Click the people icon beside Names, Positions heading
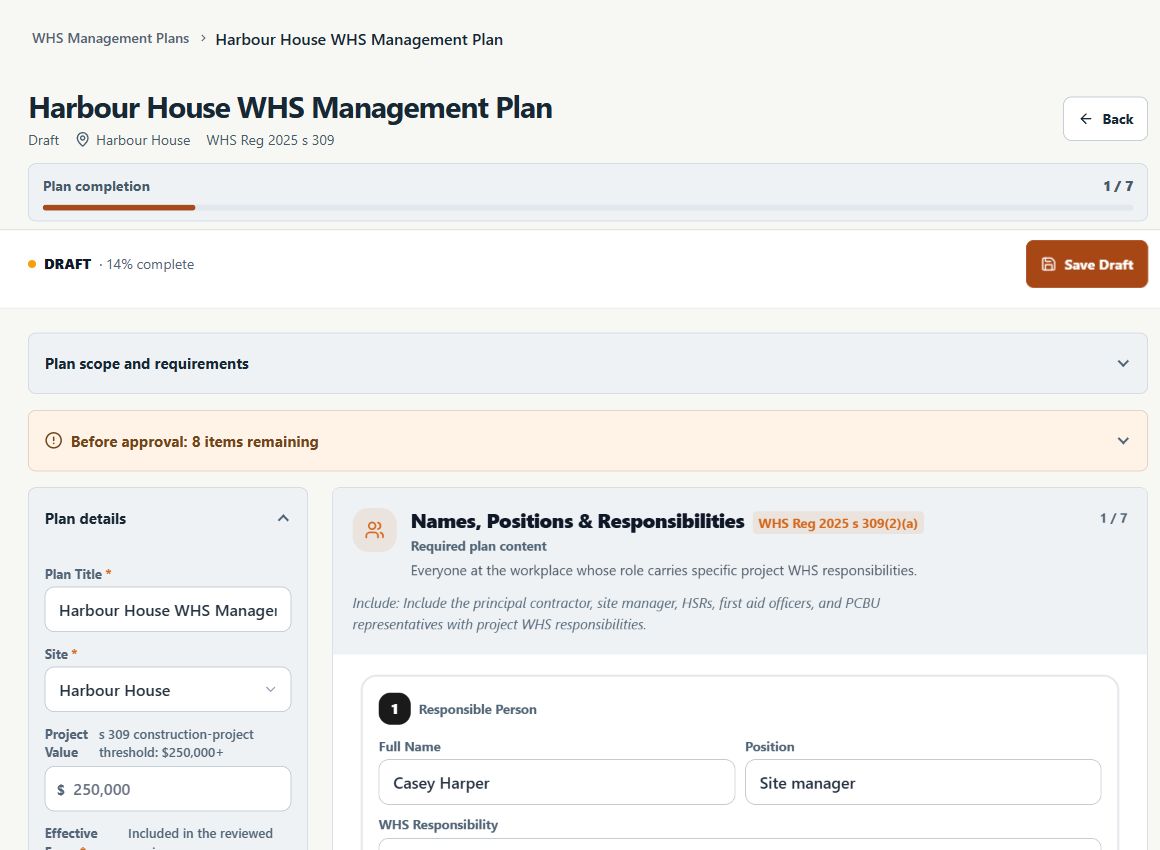 click(x=375, y=530)
